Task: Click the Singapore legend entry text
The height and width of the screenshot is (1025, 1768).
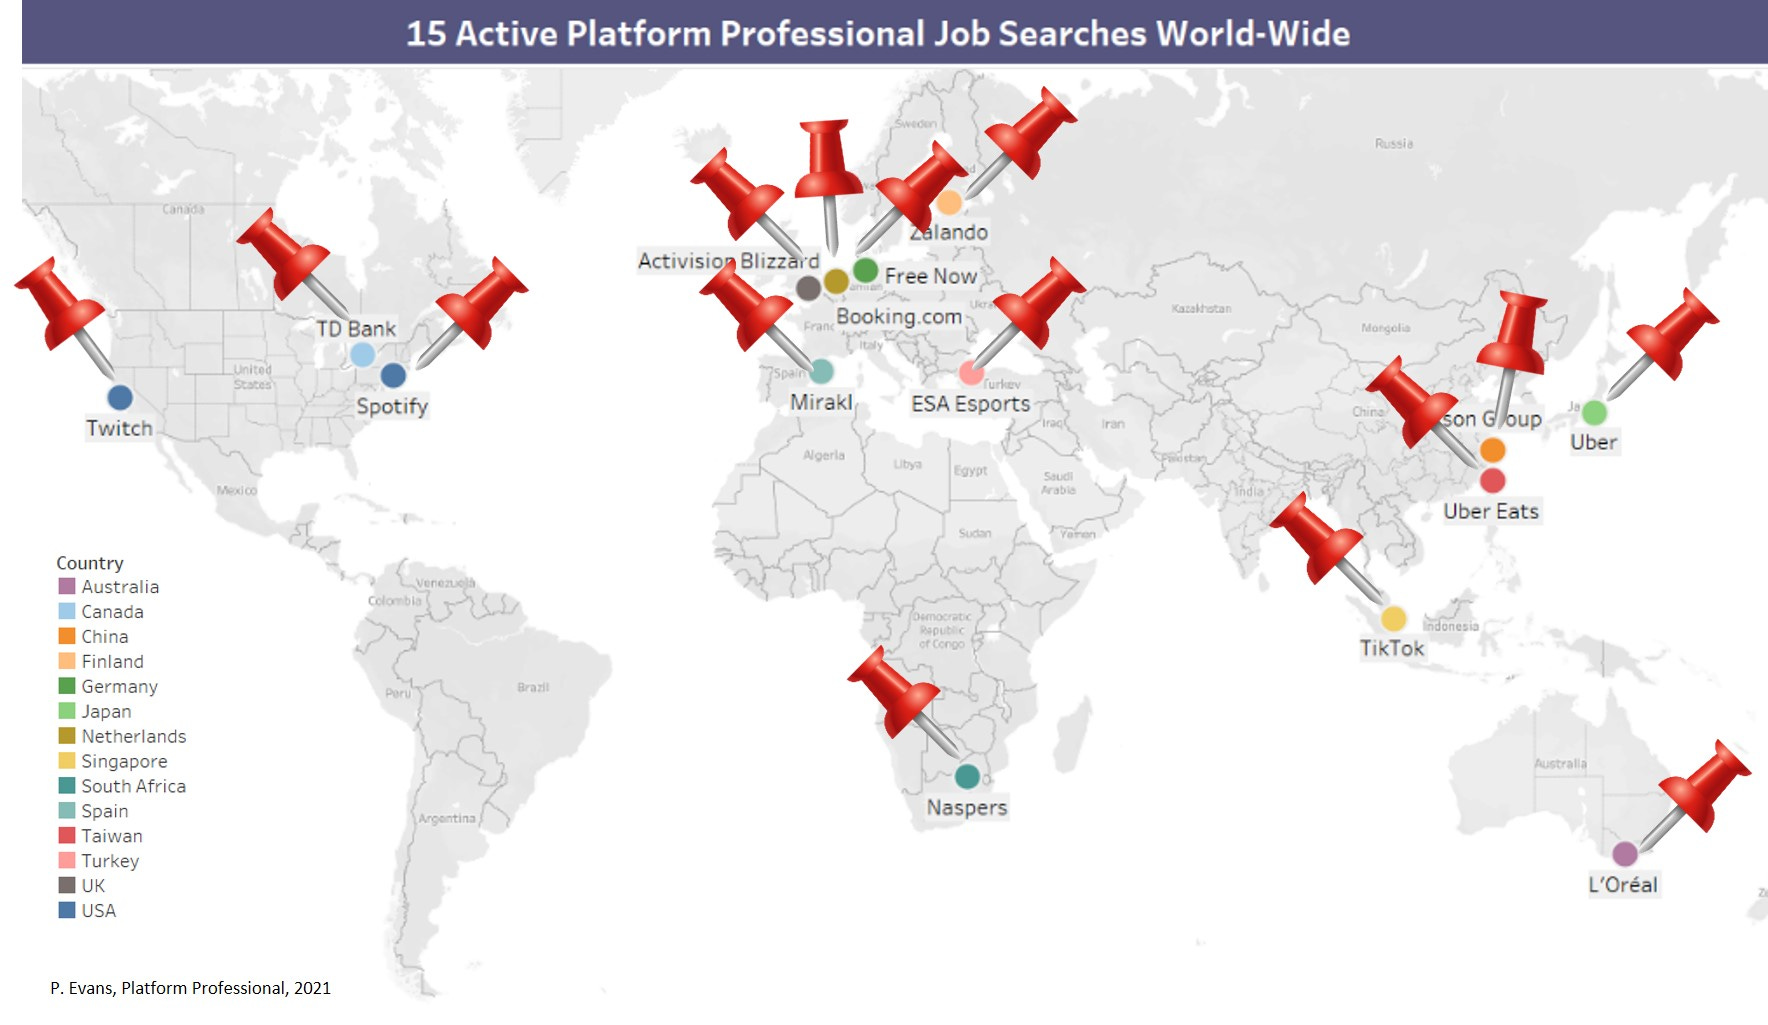Action: coord(124,761)
